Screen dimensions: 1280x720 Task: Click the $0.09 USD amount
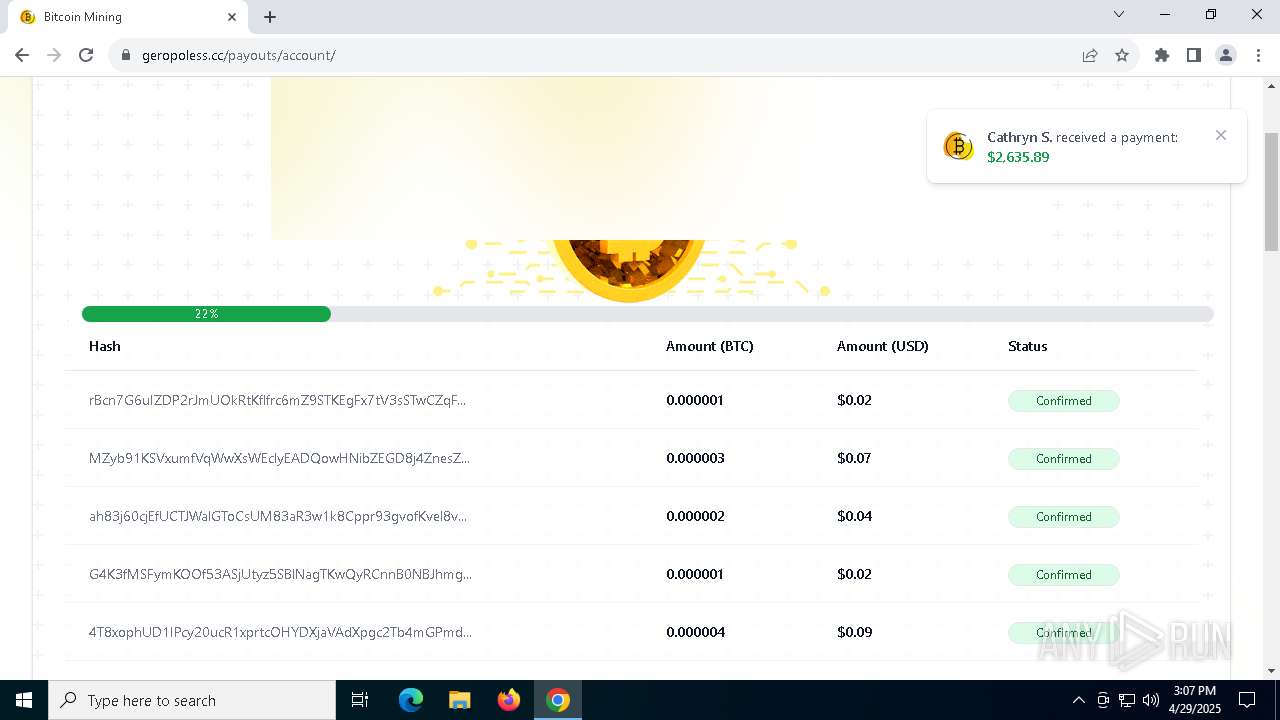pos(855,632)
